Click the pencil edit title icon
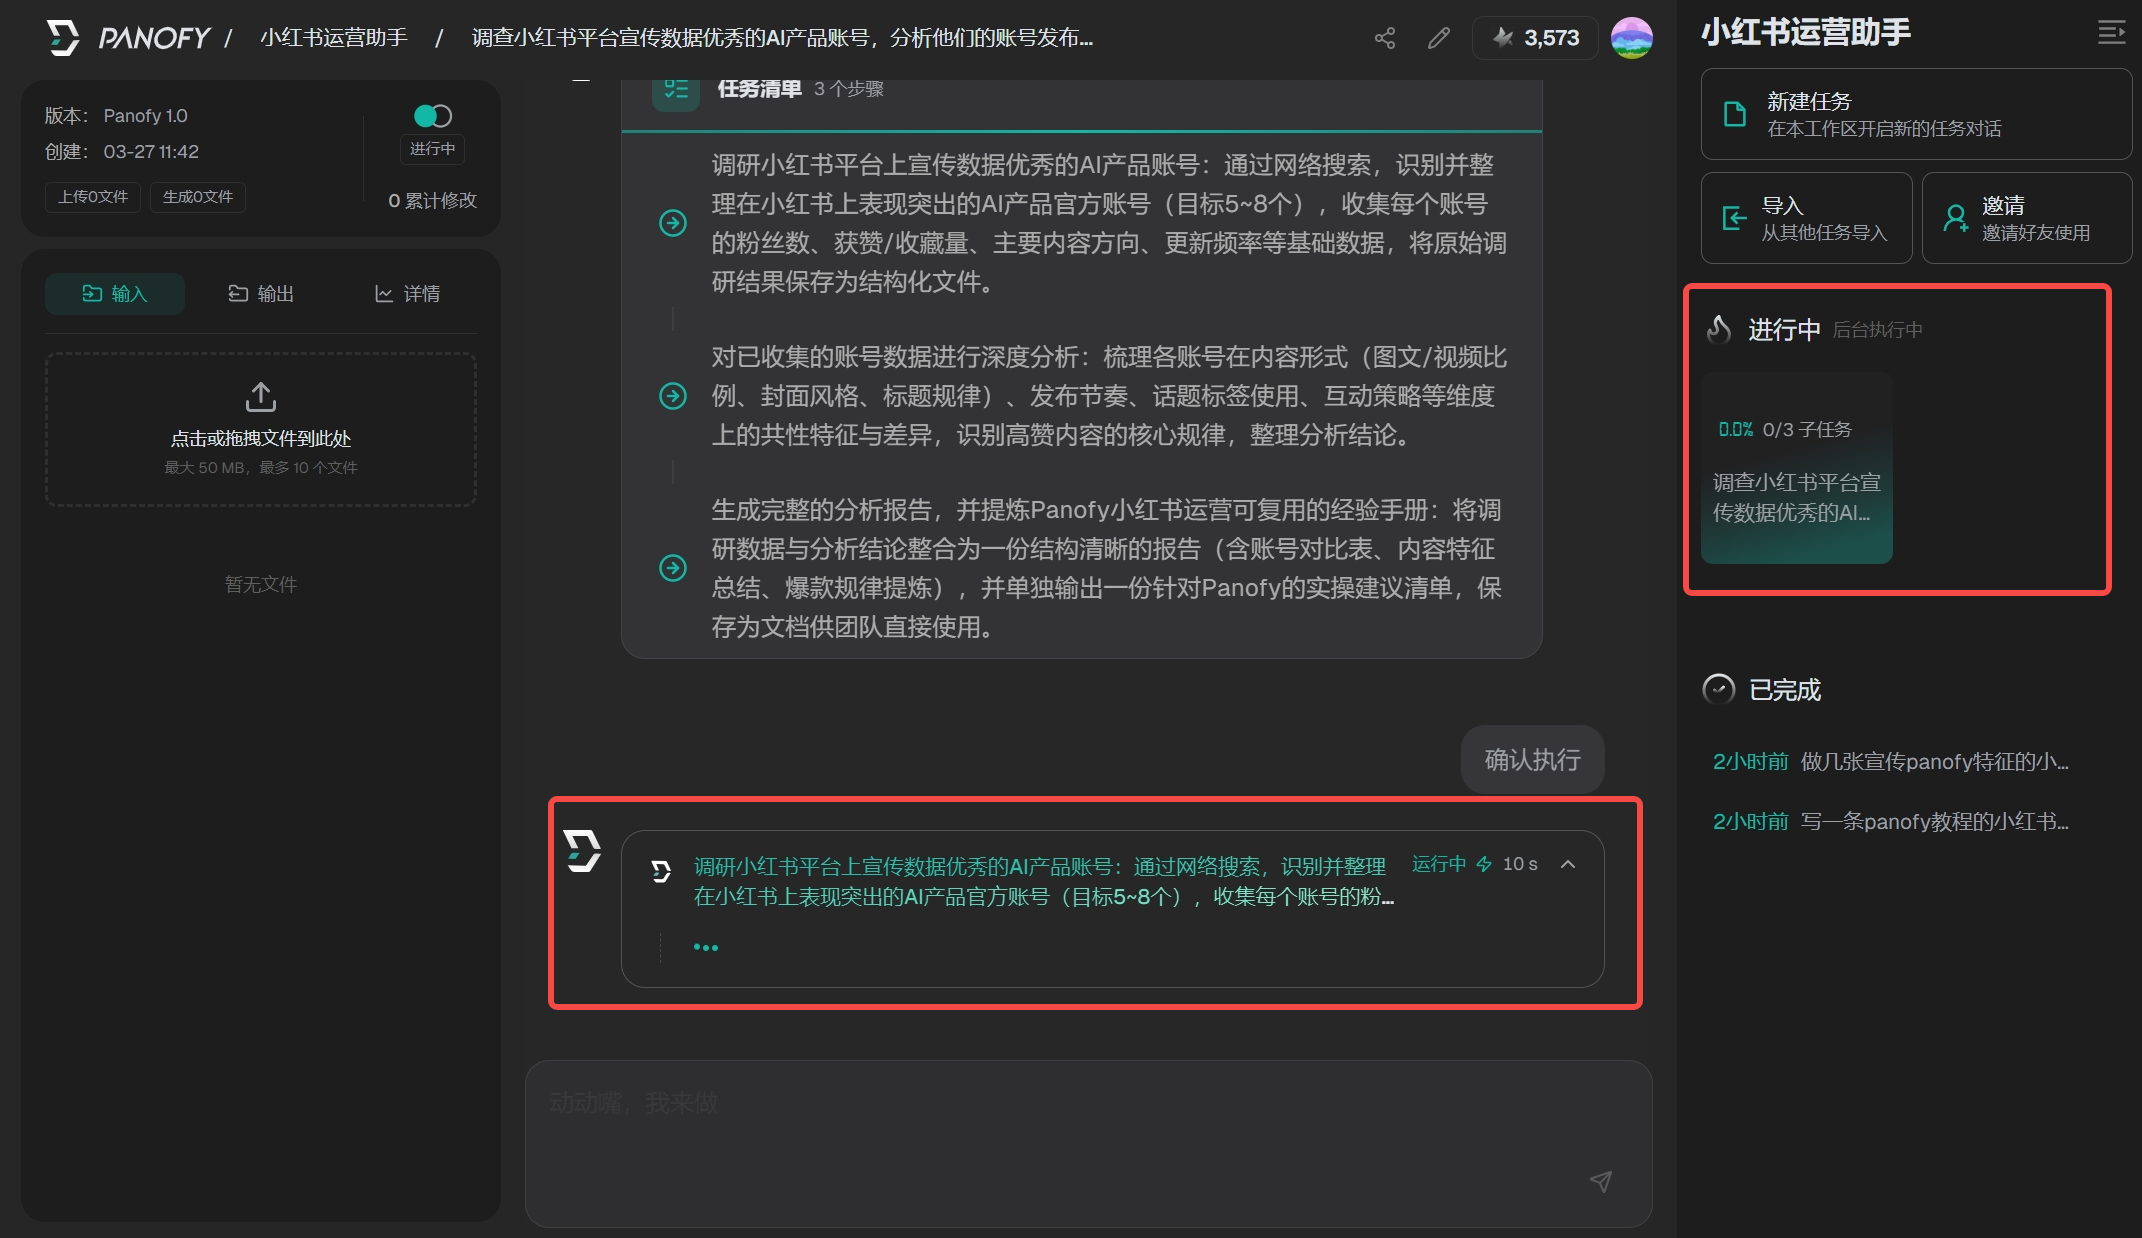The width and height of the screenshot is (2142, 1238). click(1439, 38)
